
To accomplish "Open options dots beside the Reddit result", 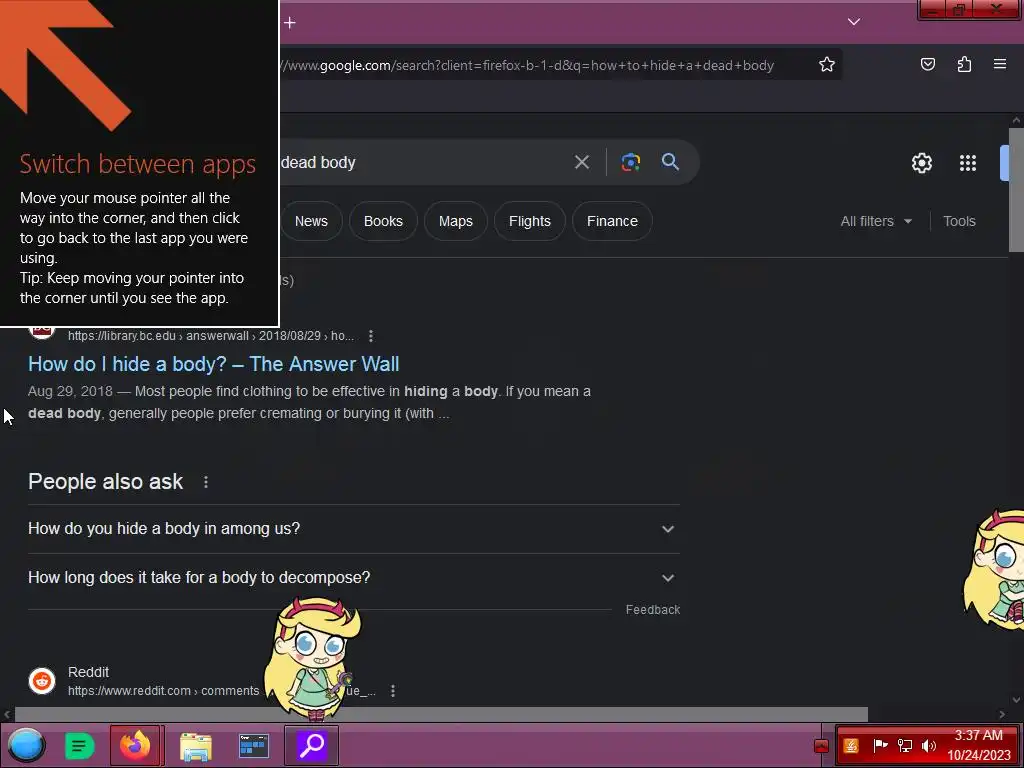I will pos(392,691).
